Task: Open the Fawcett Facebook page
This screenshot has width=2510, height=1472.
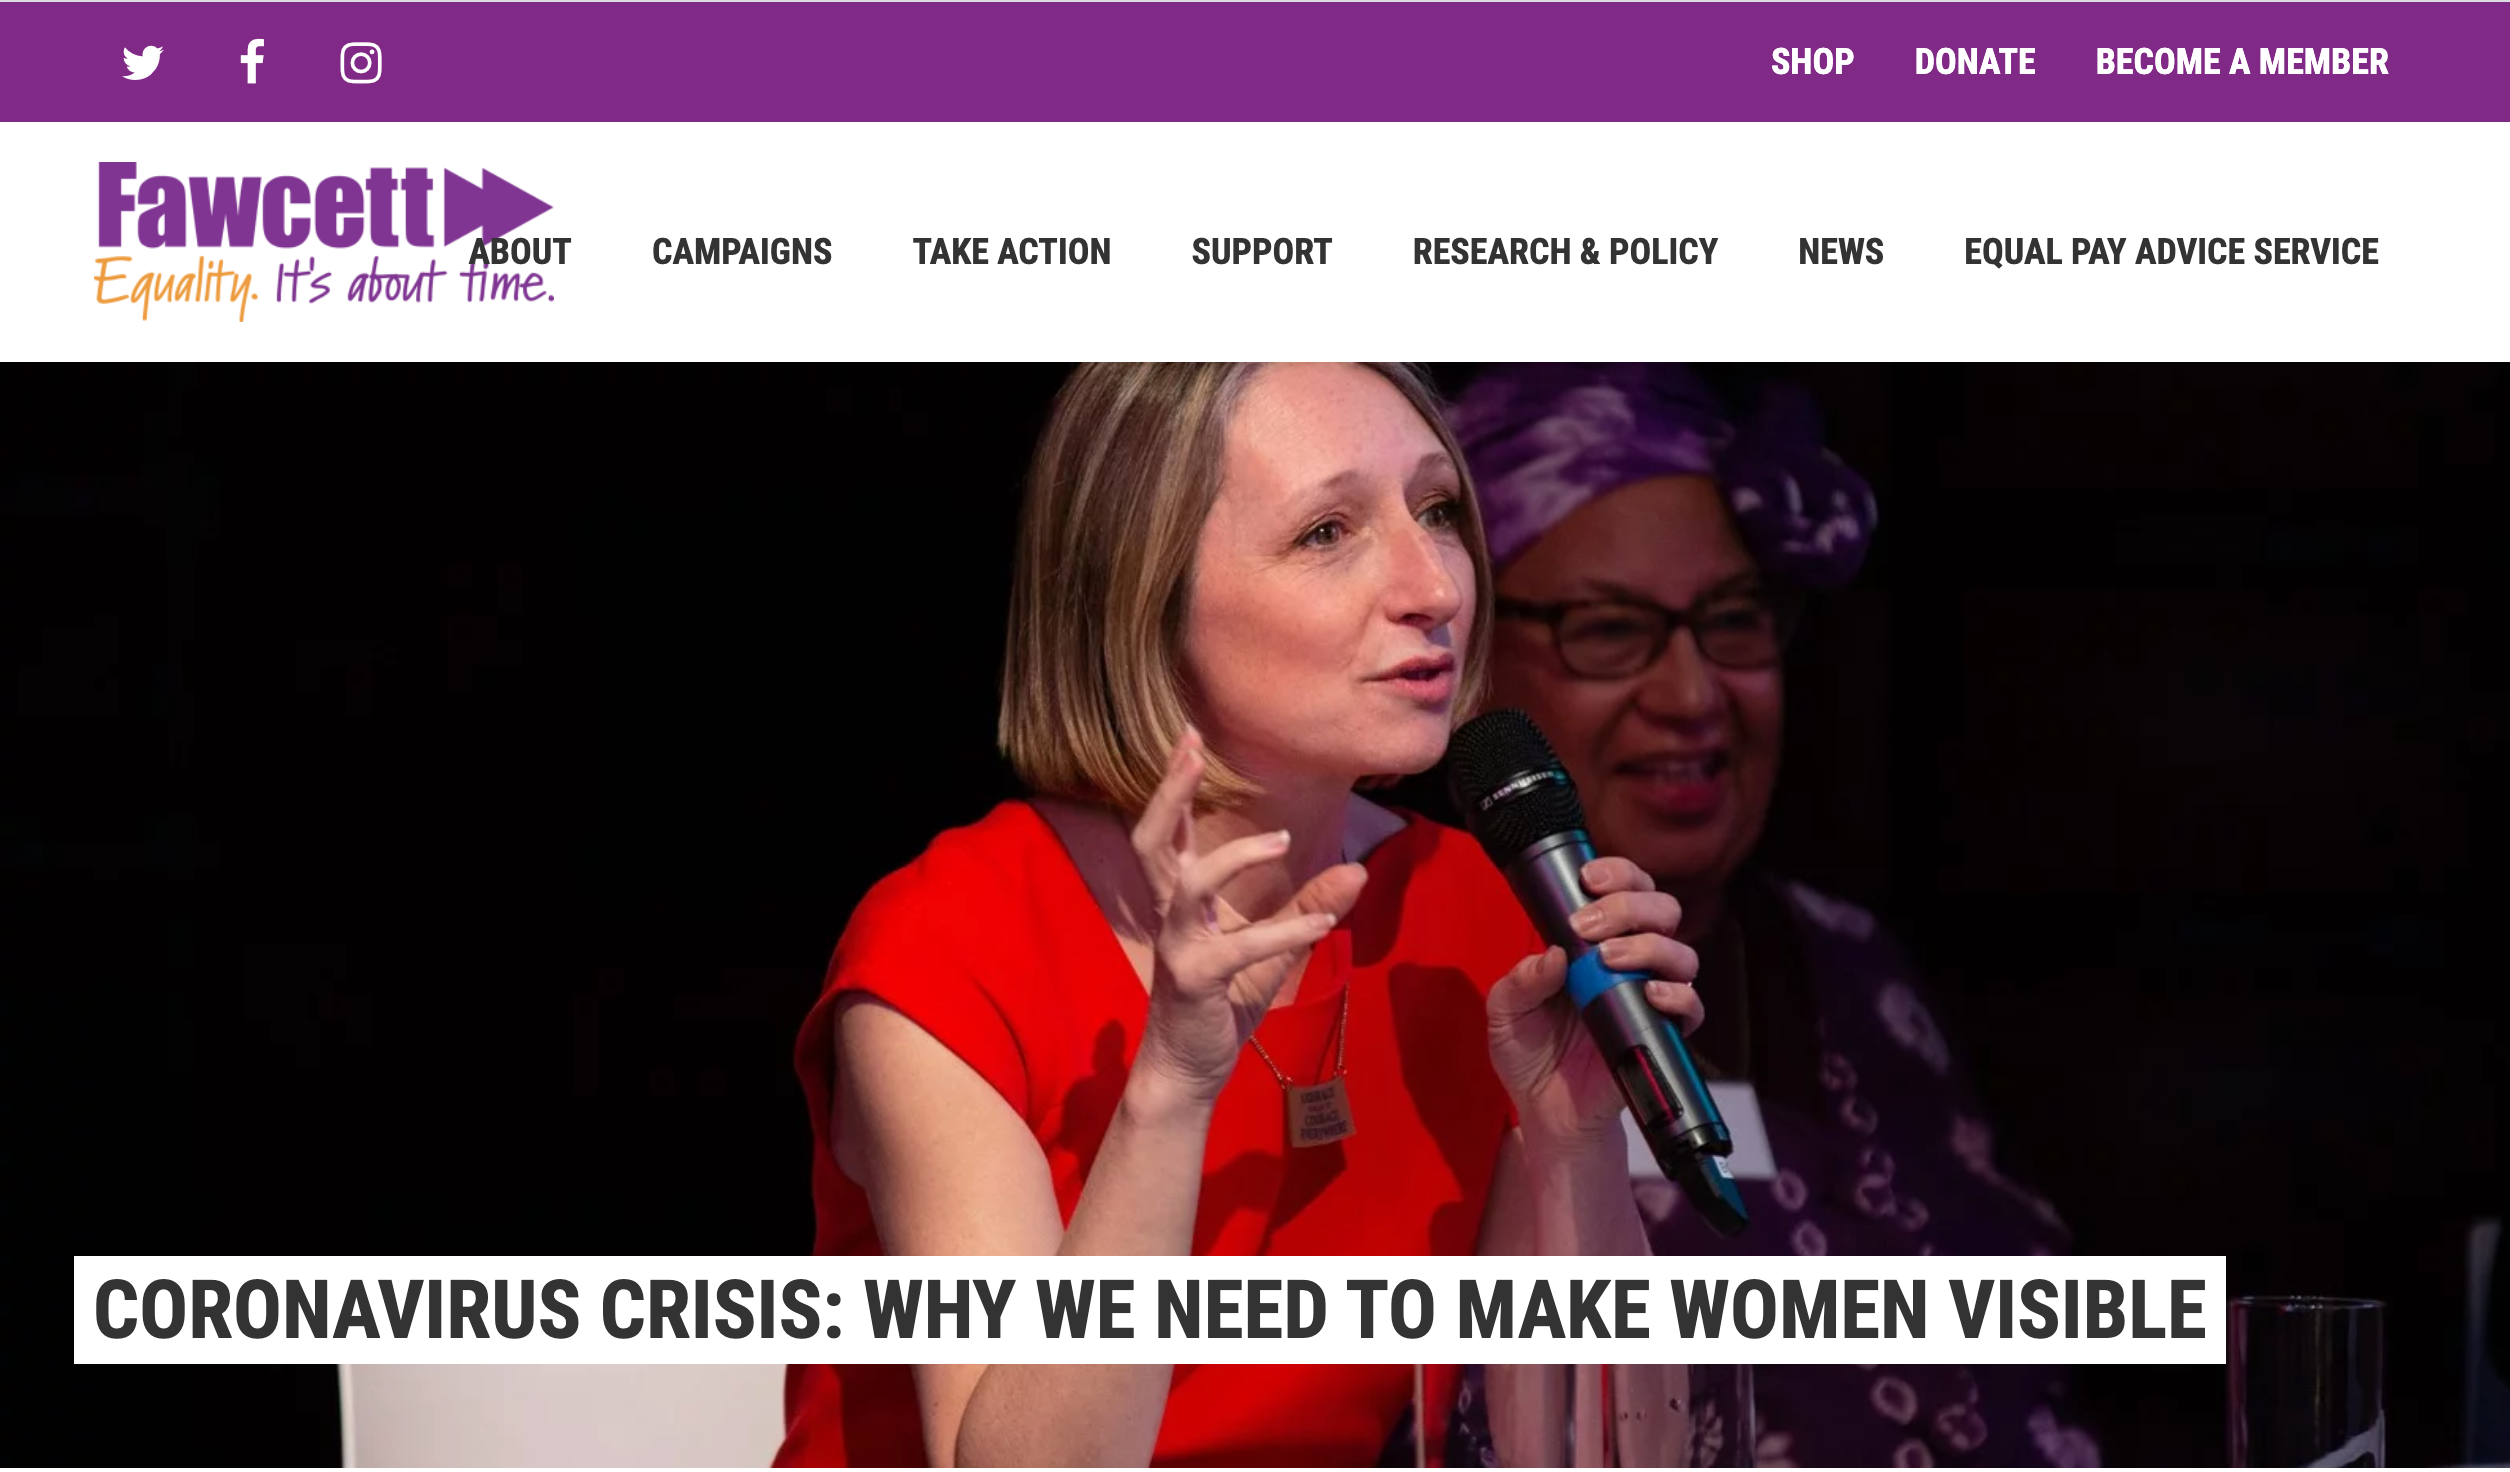Action: 252,62
